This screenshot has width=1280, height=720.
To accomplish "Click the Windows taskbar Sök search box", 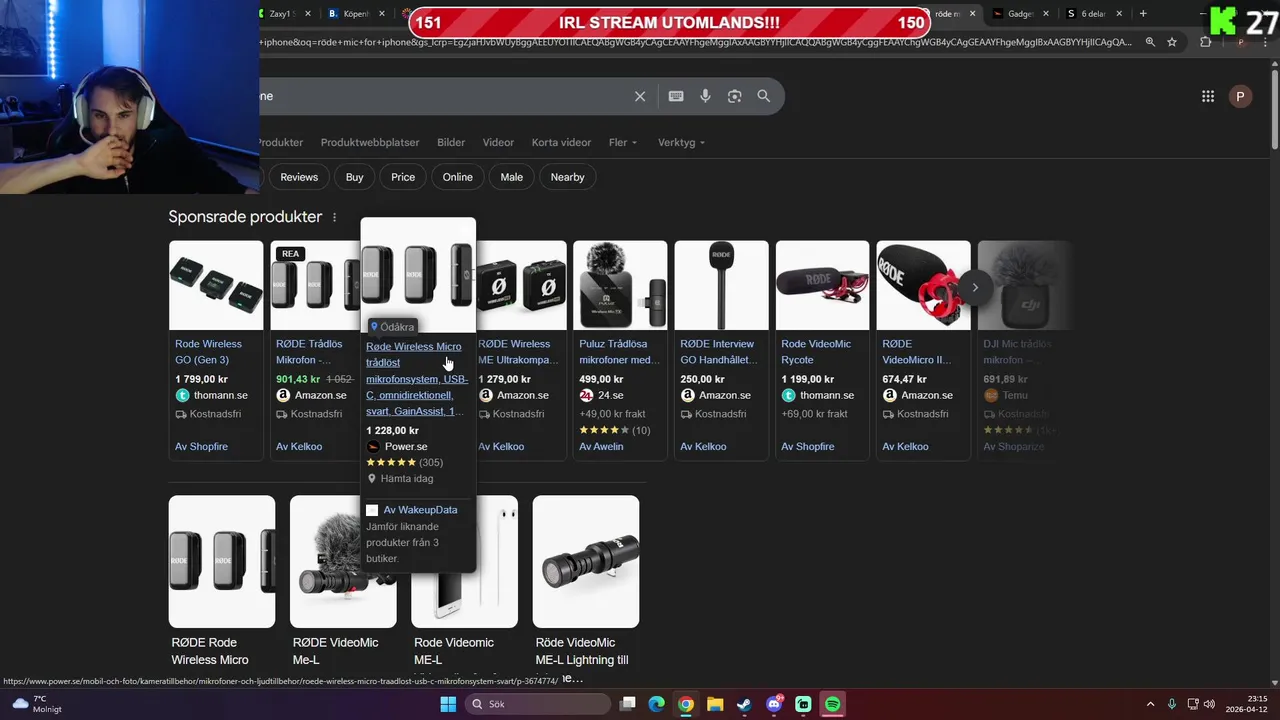I will coord(538,704).
